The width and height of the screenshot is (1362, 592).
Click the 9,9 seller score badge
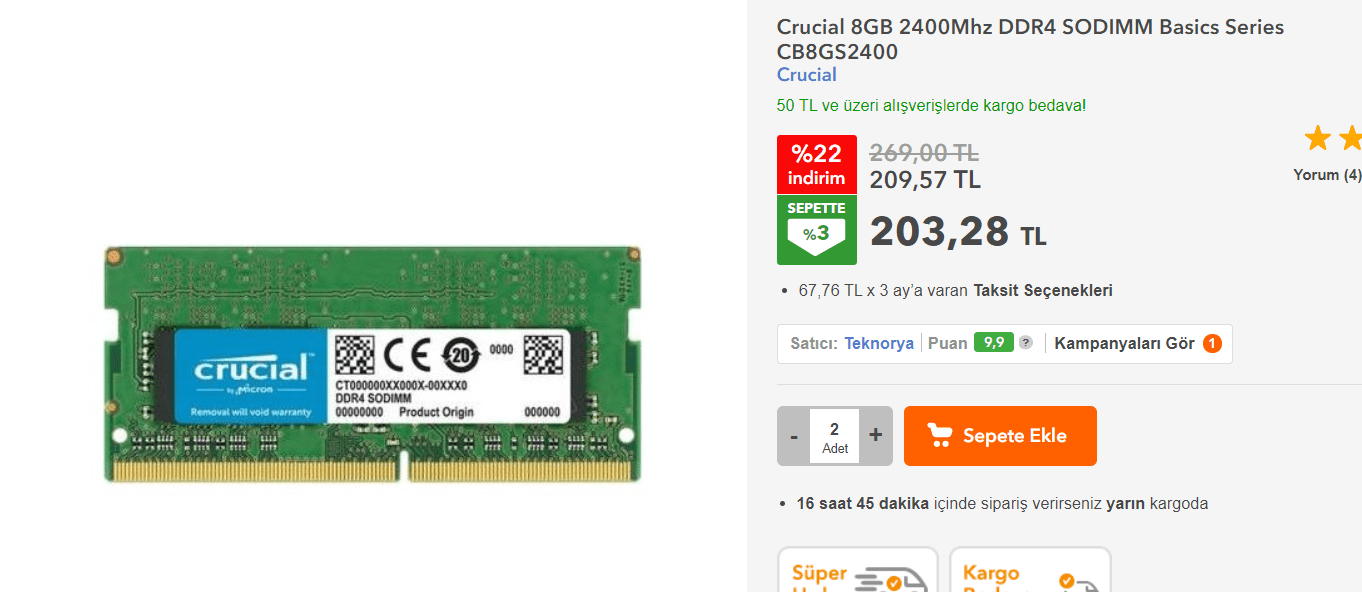[x=993, y=343]
